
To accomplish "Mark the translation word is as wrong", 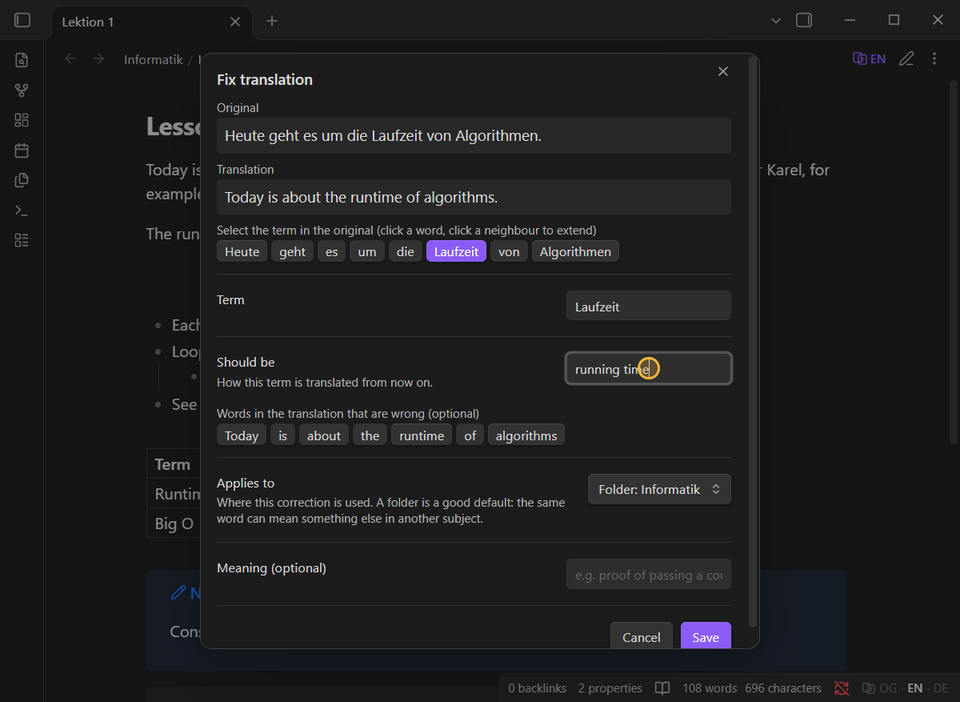I will tap(282, 435).
